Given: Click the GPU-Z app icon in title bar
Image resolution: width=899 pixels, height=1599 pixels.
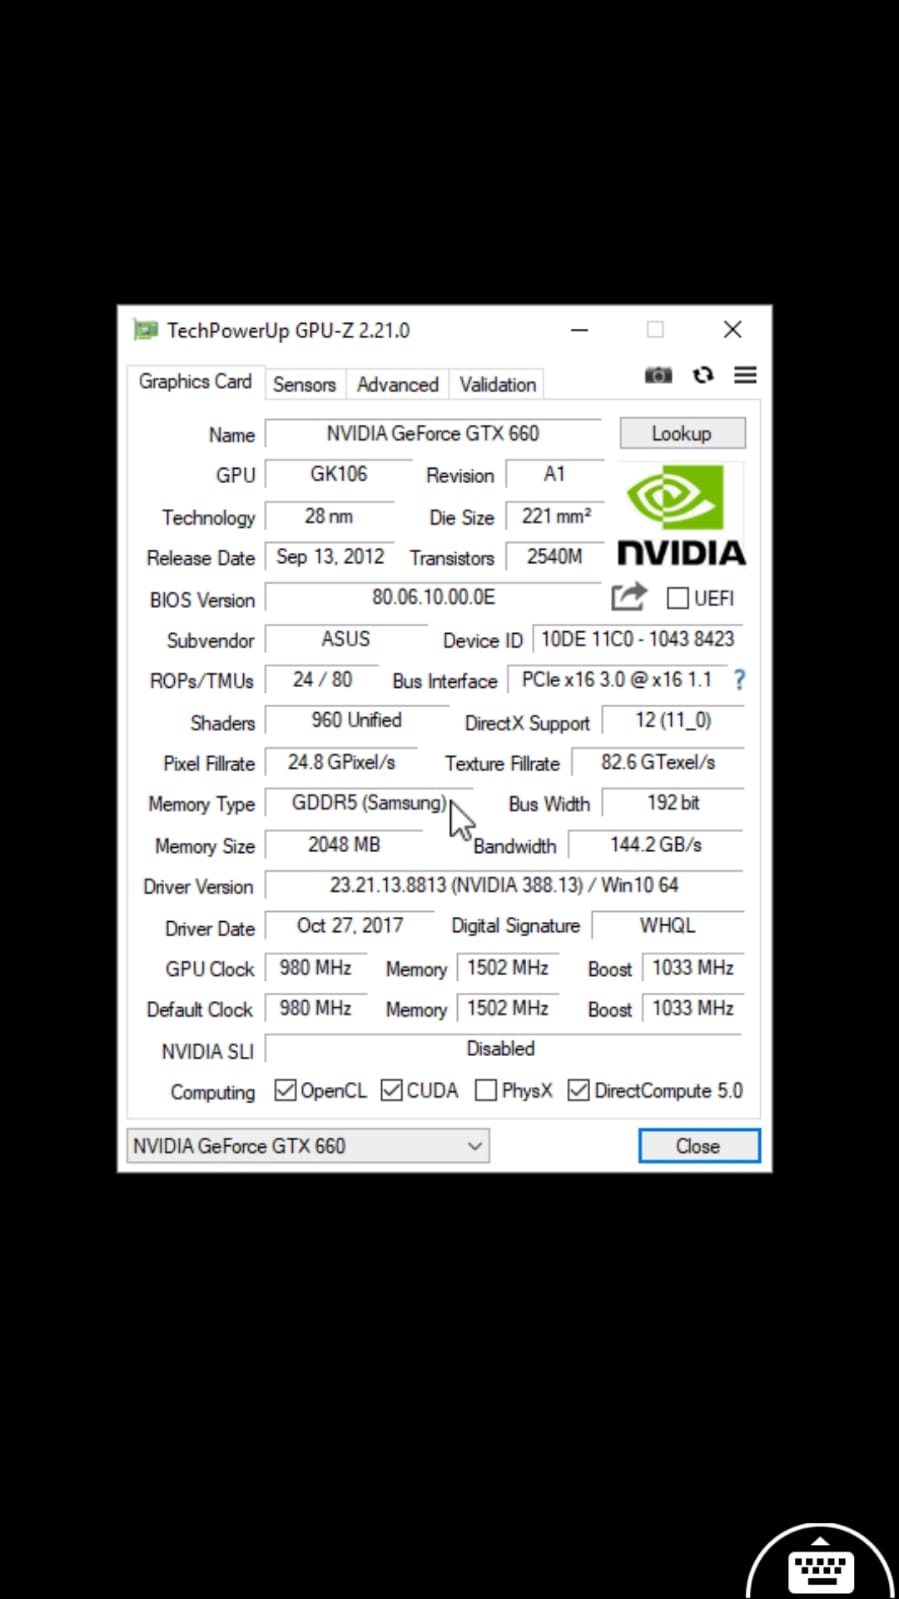Looking at the screenshot, I should click(146, 330).
